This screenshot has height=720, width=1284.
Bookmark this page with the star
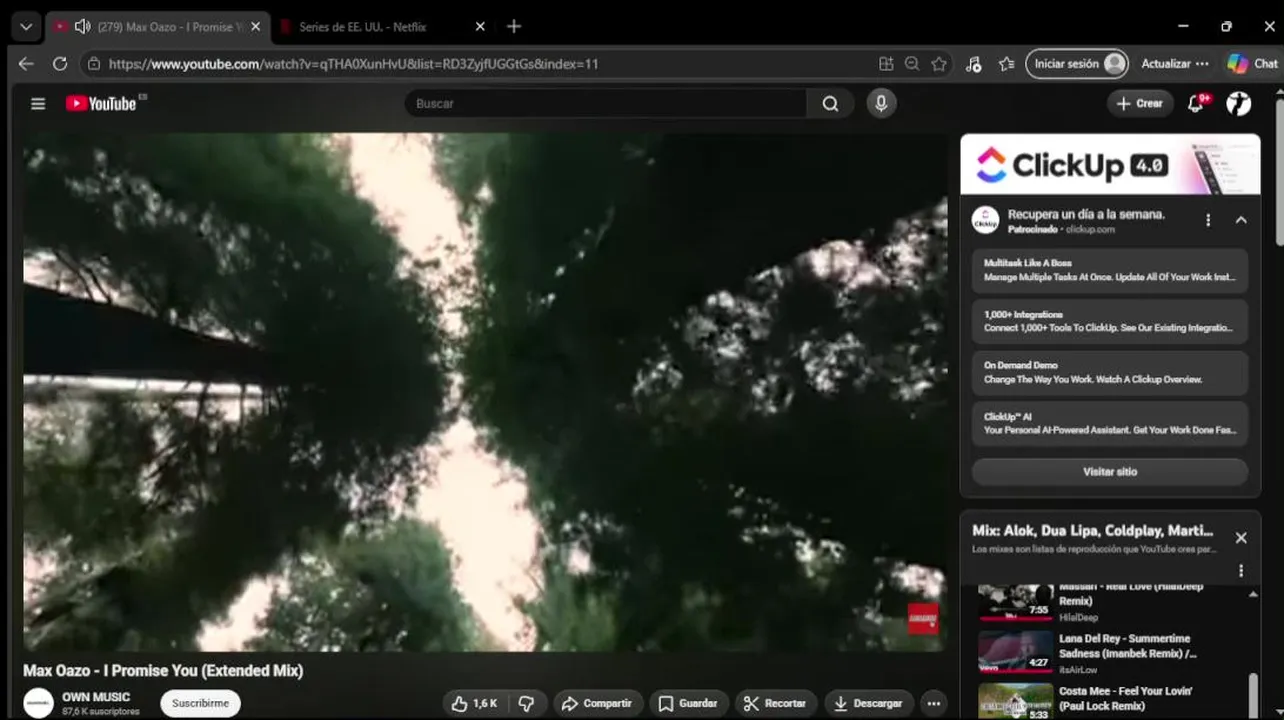pos(939,63)
